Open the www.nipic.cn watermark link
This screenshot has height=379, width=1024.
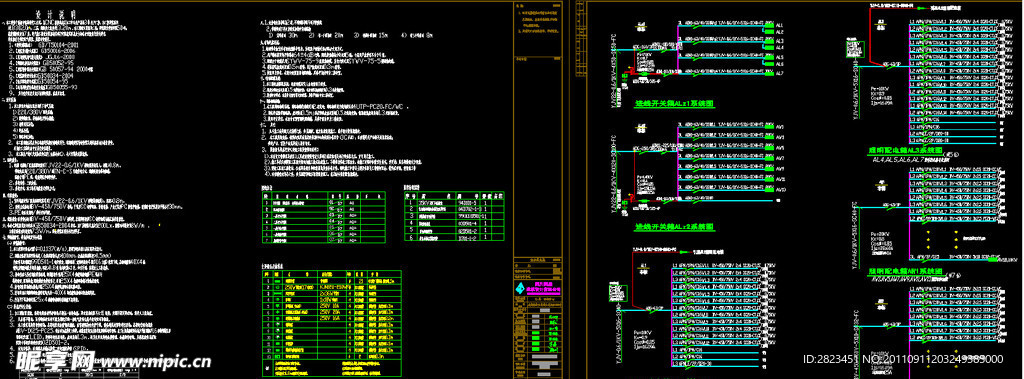(154, 361)
